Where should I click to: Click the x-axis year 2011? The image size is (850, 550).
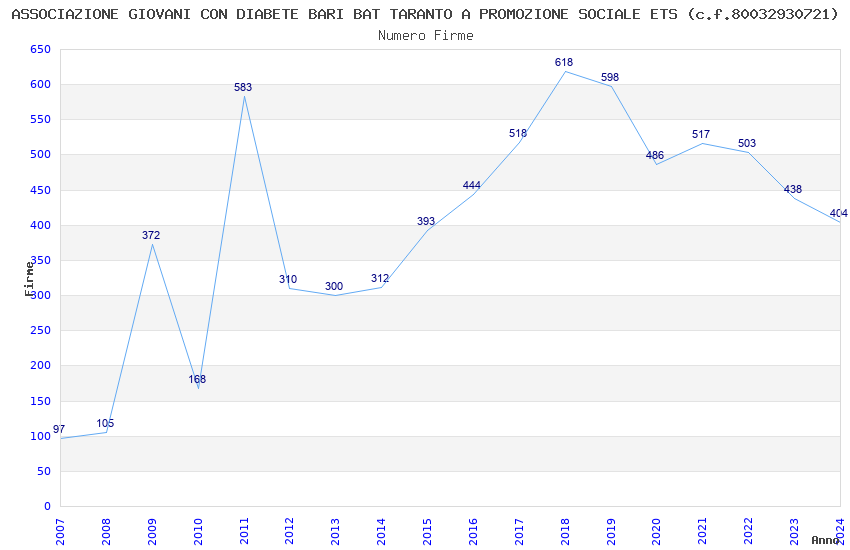click(x=244, y=532)
